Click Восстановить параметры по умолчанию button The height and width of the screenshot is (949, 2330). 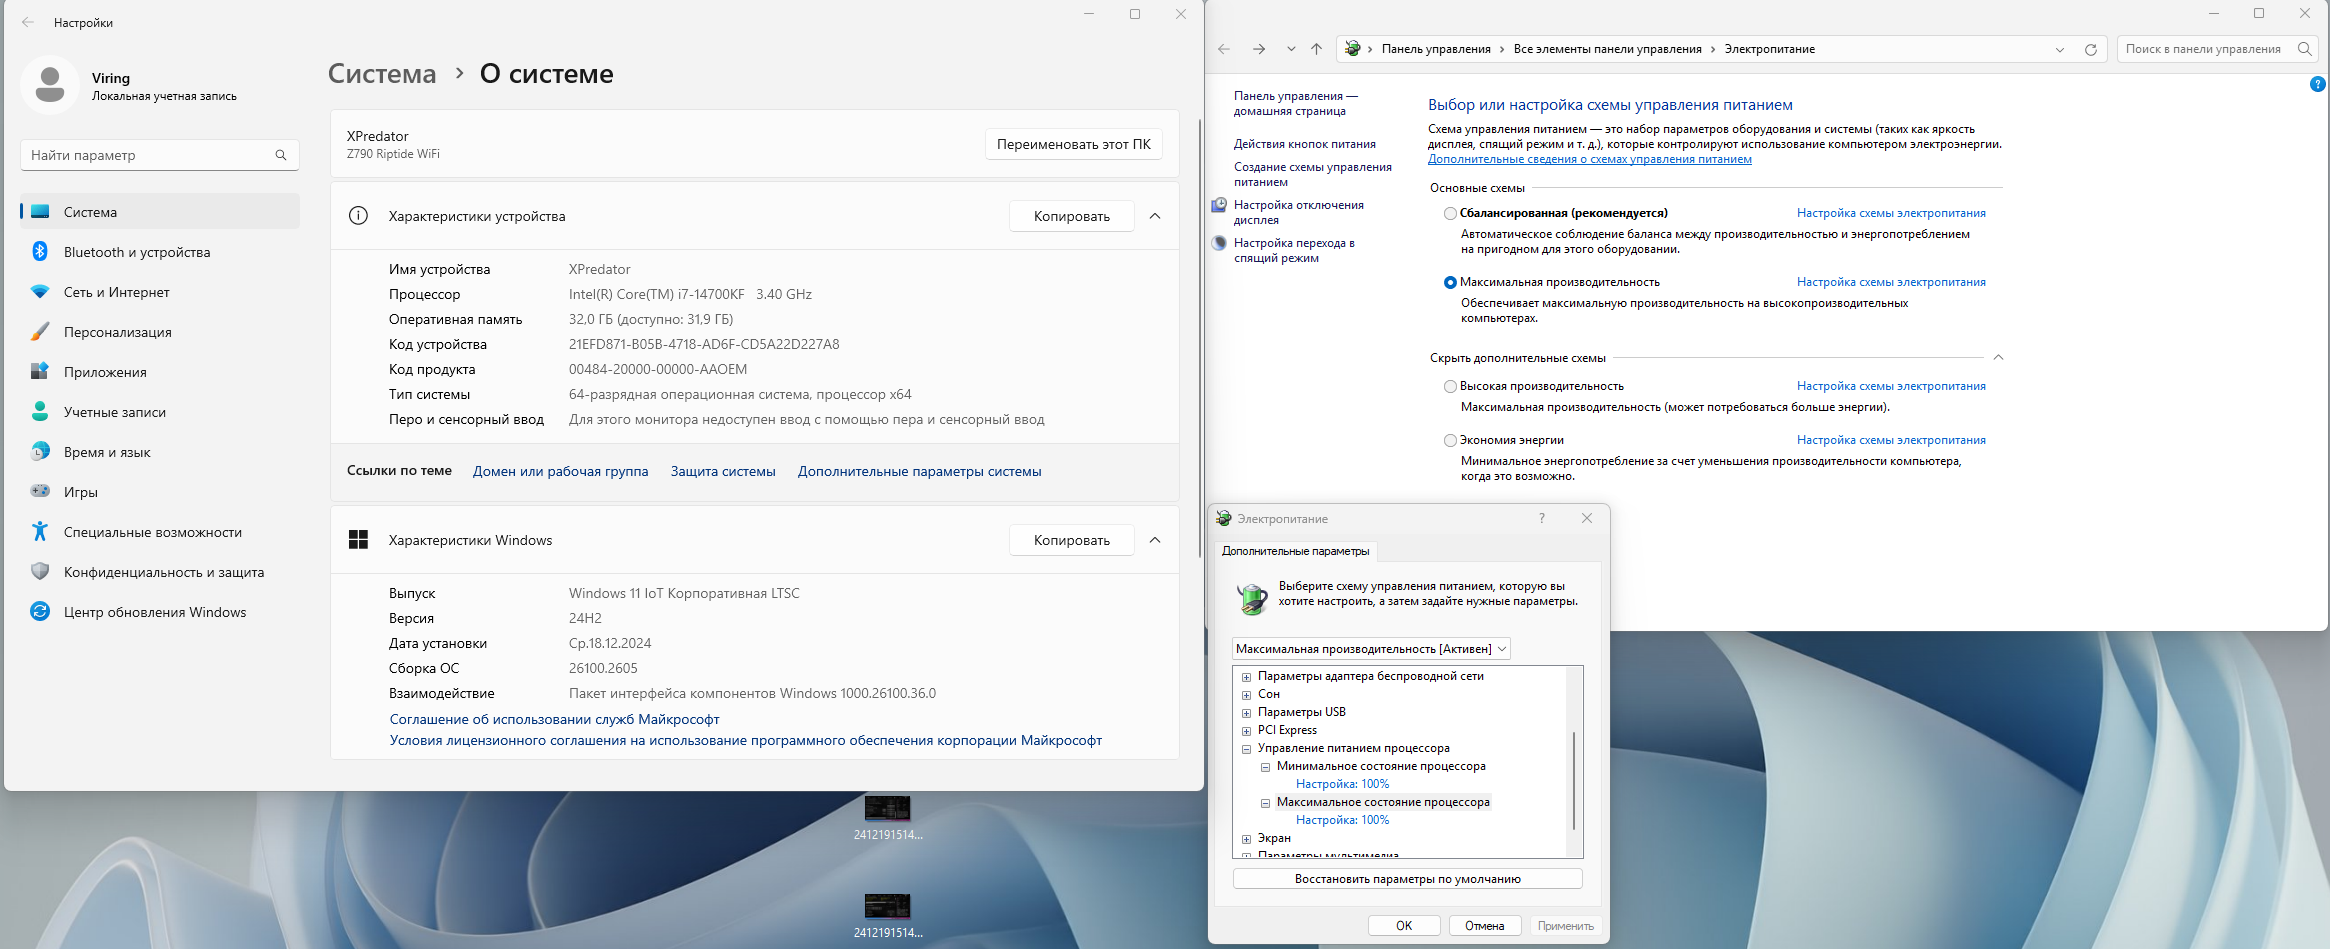(x=1407, y=879)
